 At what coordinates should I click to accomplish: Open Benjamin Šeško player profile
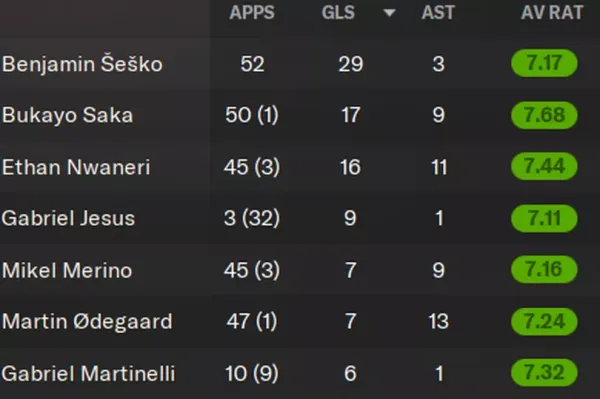[82, 64]
